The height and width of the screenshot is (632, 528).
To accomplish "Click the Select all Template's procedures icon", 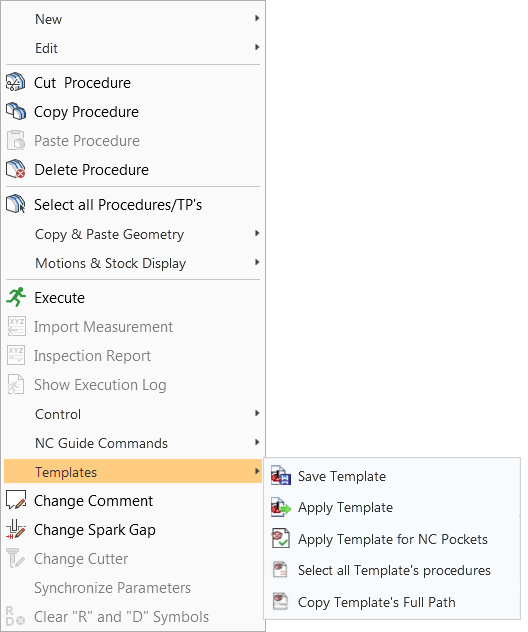I will coord(280,570).
